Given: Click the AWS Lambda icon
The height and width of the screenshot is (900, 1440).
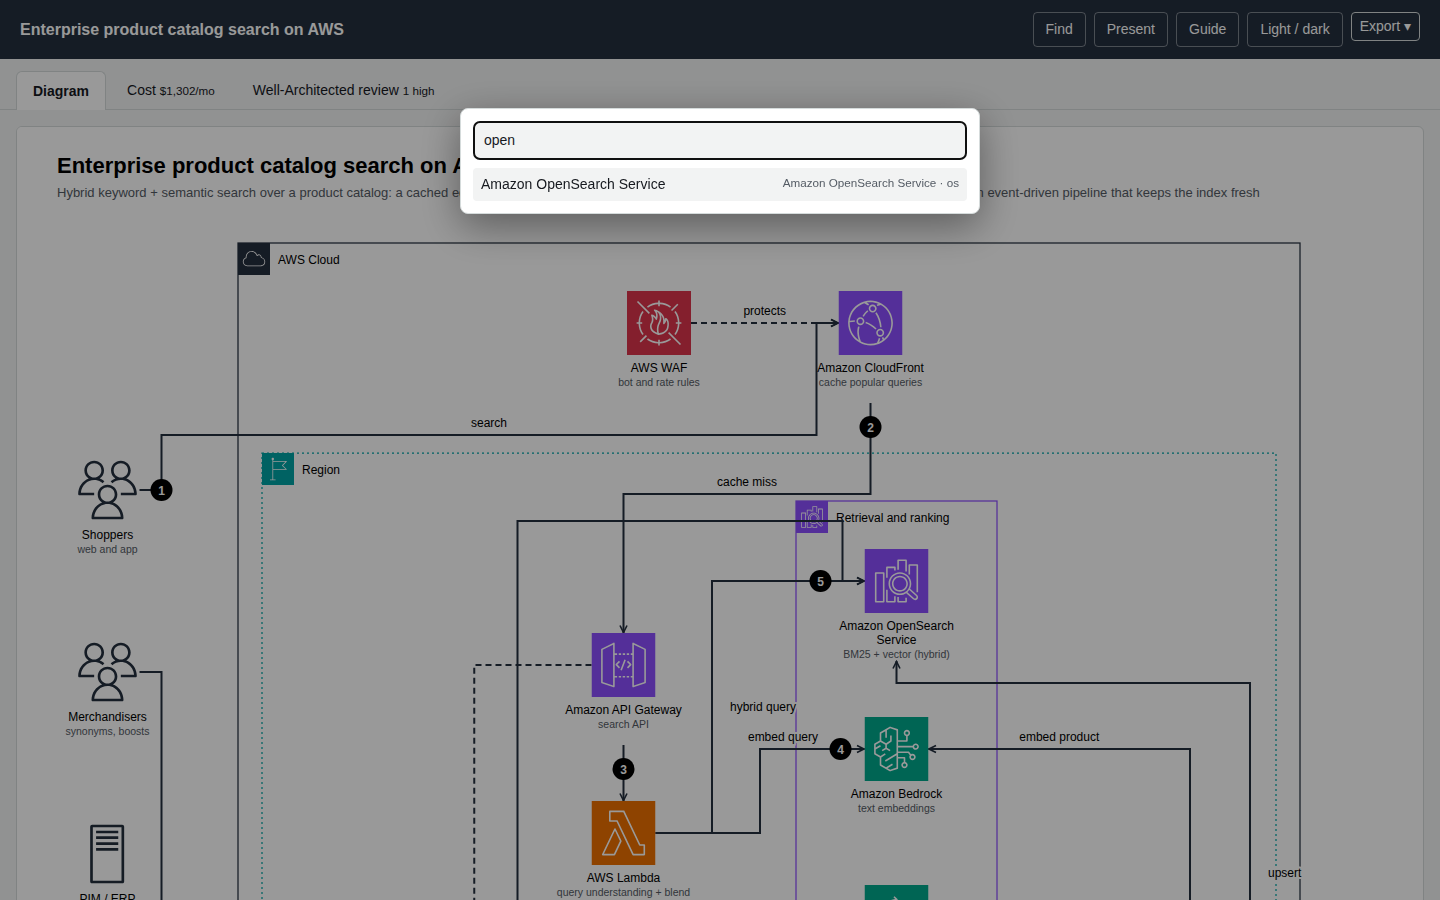Looking at the screenshot, I should [x=623, y=833].
